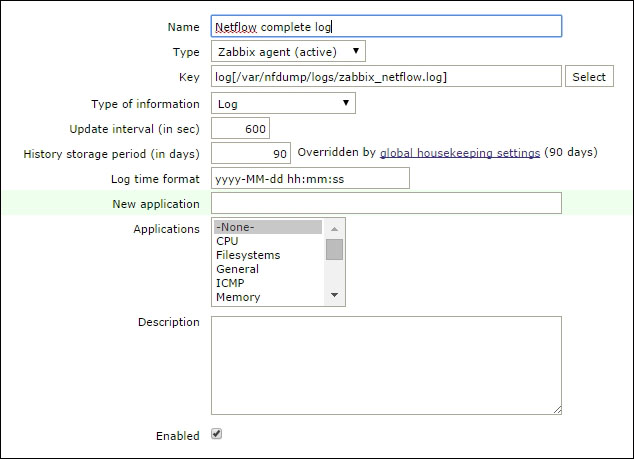The image size is (634, 459).
Task: Click the Log time format field
Action: [310, 178]
